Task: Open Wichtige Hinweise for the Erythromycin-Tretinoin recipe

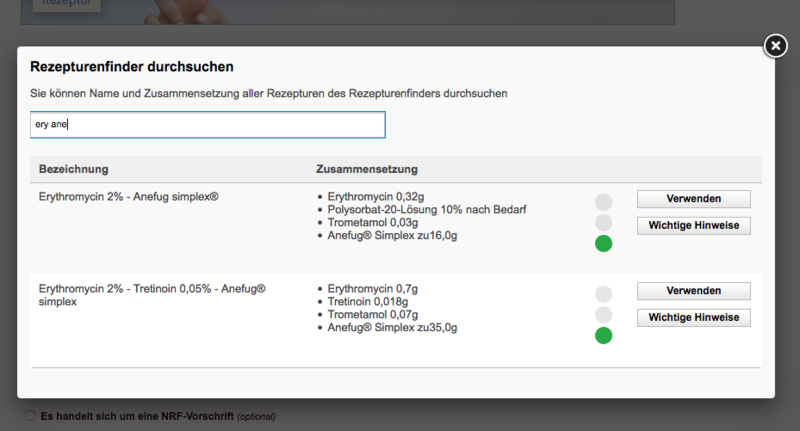Action: click(693, 317)
